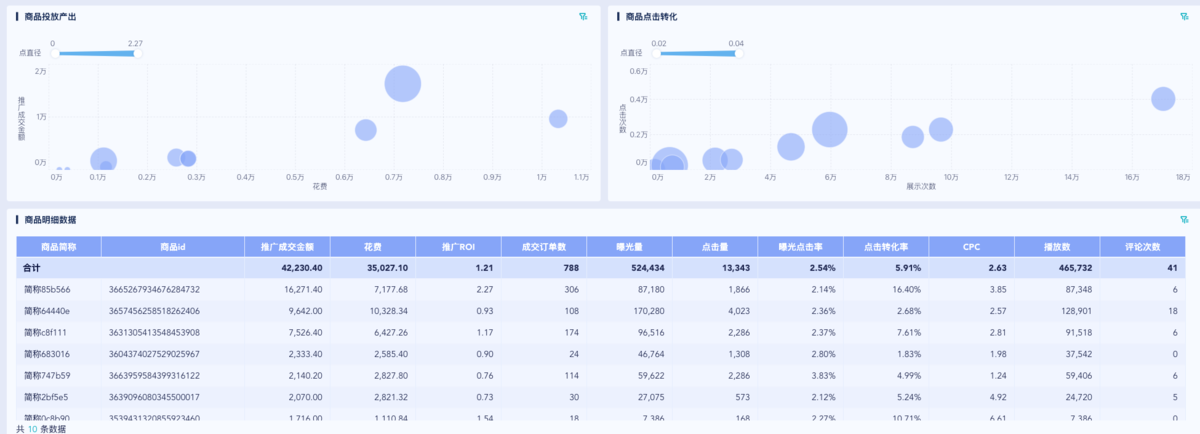This screenshot has height=434, width=1200.
Task: Click the CPC column header
Action: (x=971, y=246)
